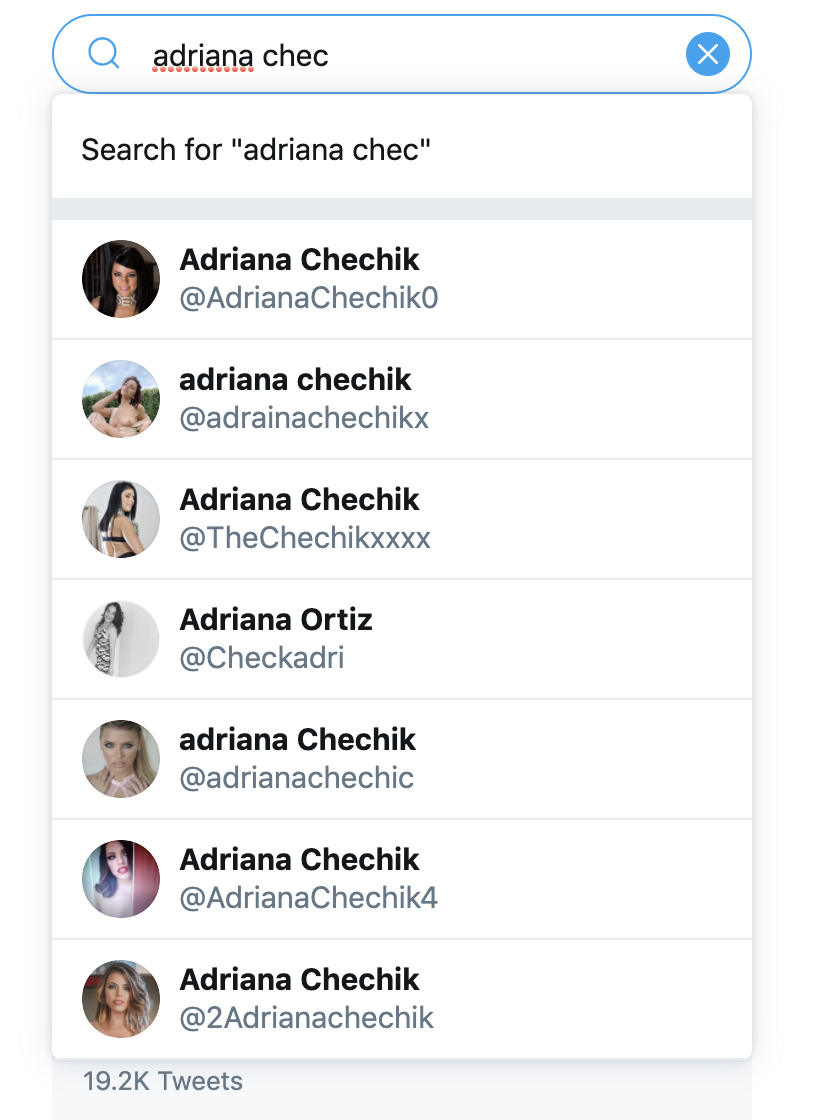Viewport: 816px width, 1120px height.
Task: Open the Adriana Ortiz avatar
Action: 121,639
